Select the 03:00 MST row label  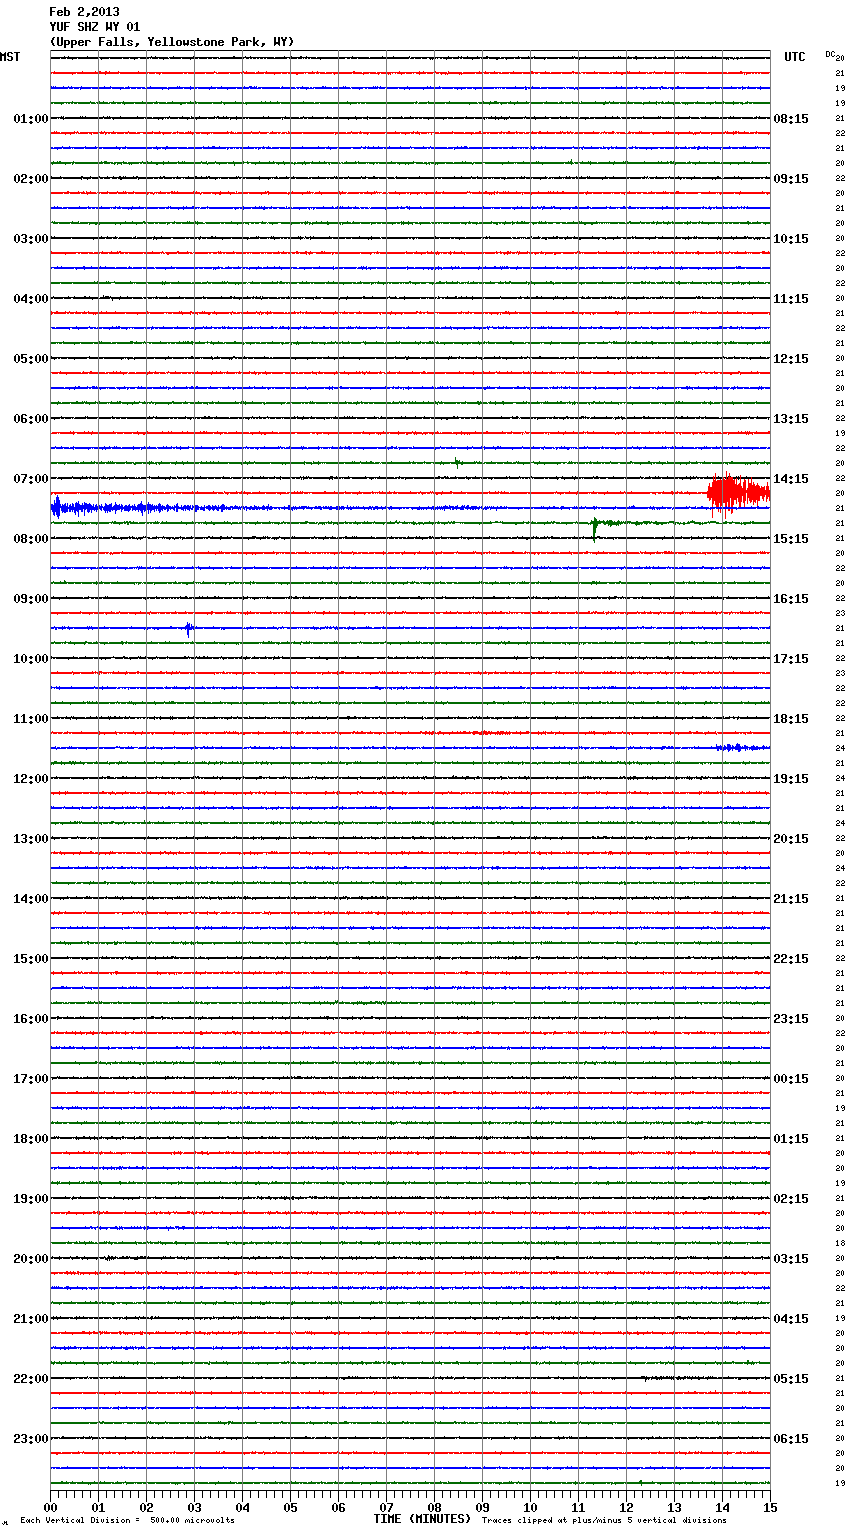coord(31,239)
